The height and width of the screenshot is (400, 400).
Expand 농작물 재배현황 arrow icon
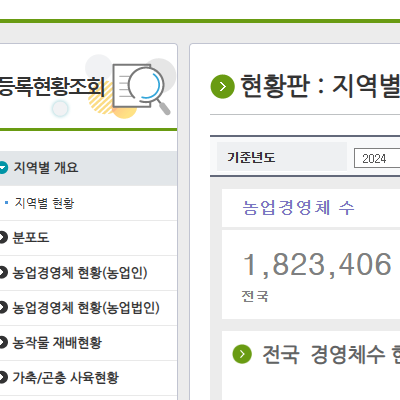(x=3, y=342)
